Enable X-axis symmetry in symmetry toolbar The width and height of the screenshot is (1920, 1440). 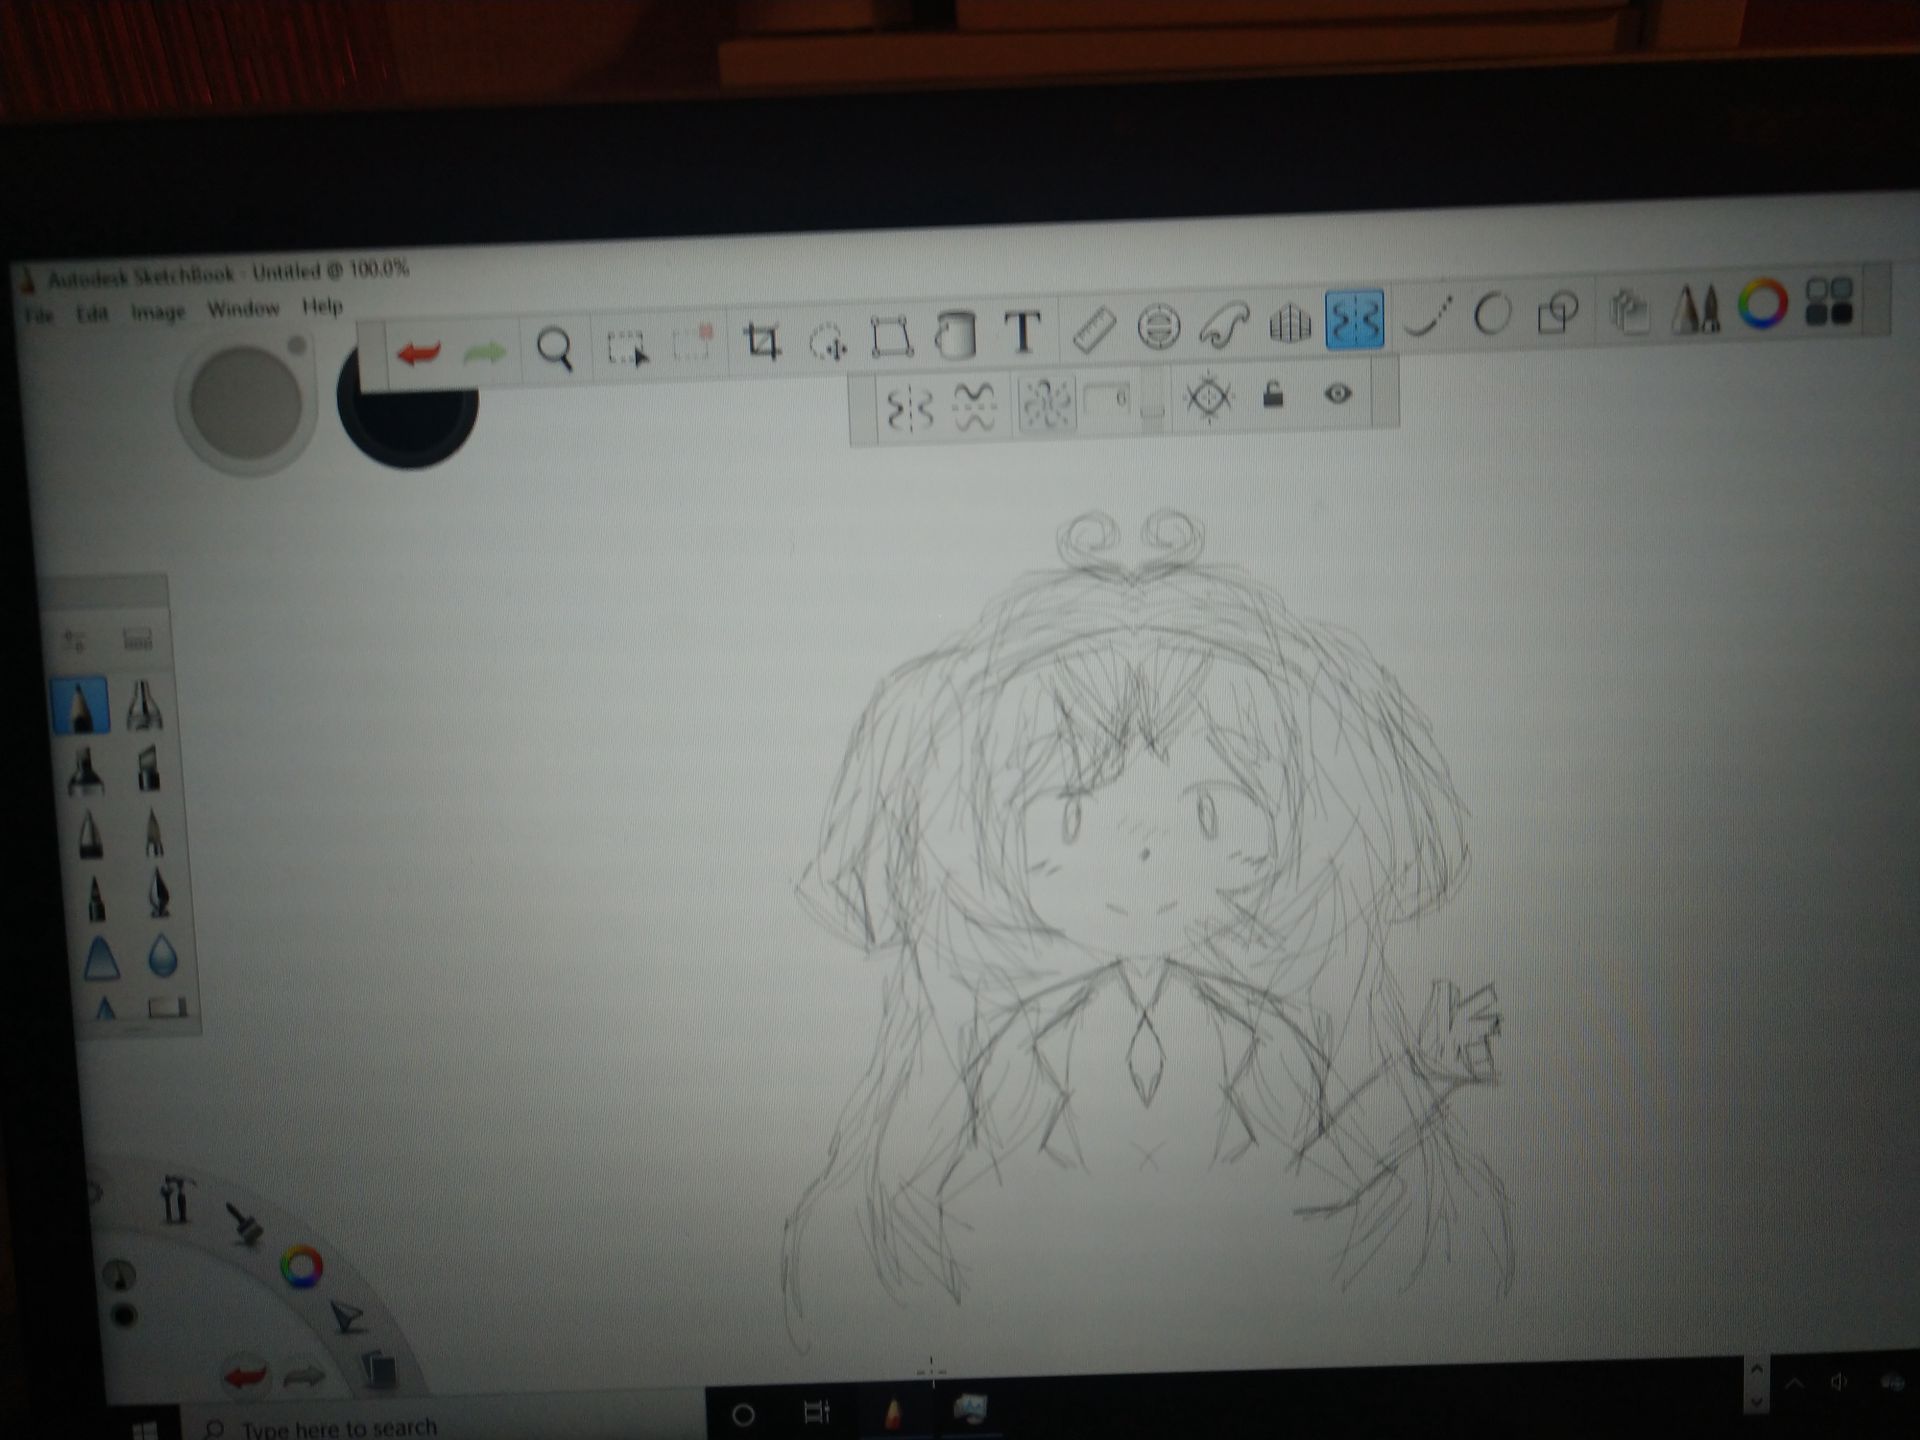pyautogui.click(x=974, y=406)
